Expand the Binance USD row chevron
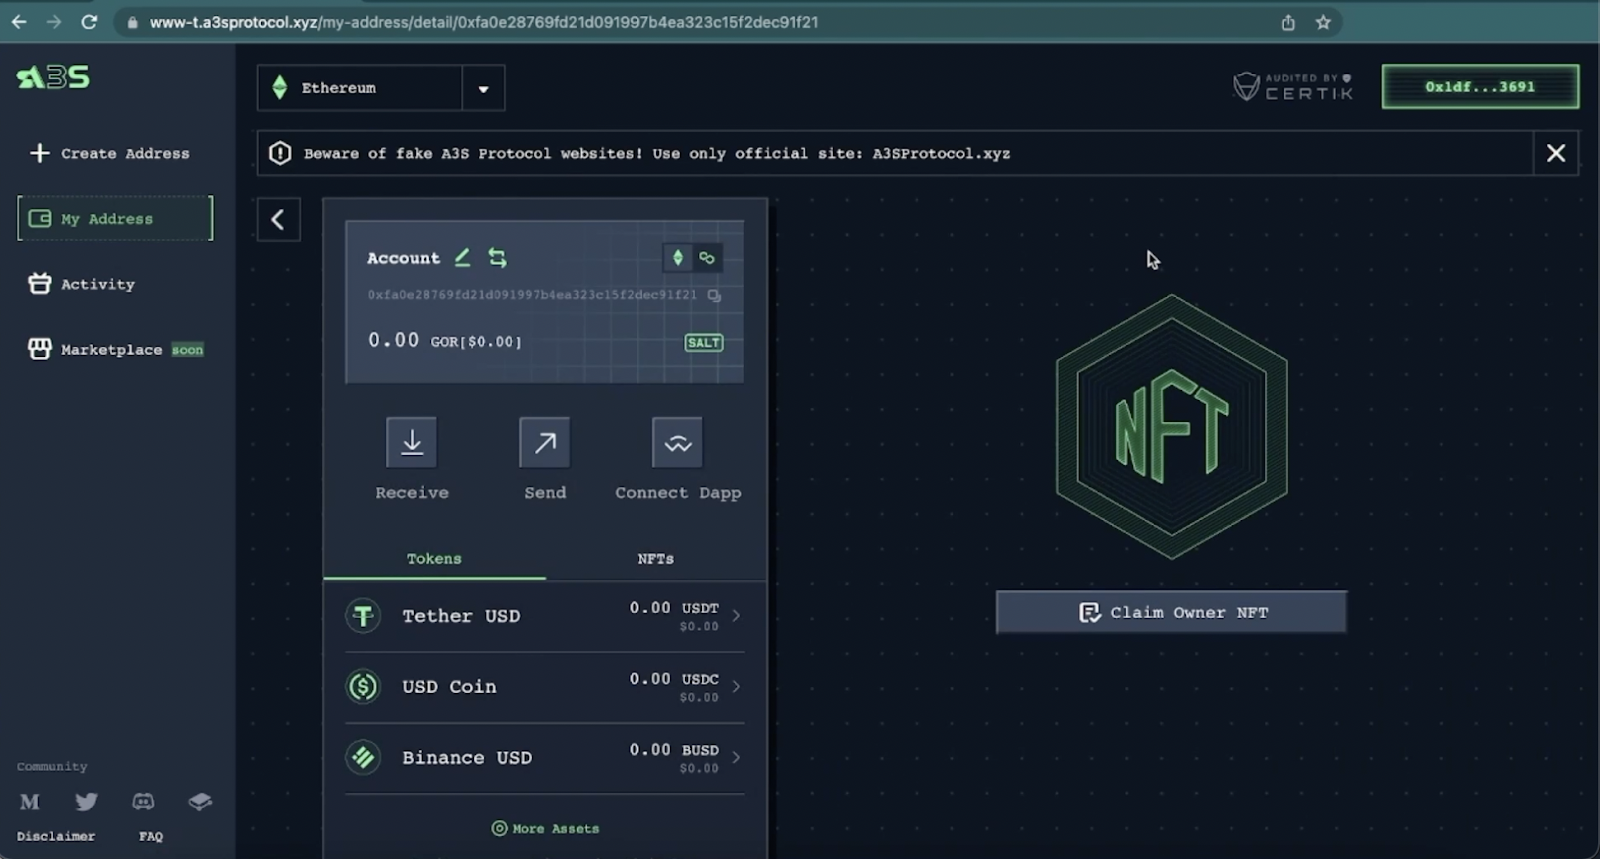The width and height of the screenshot is (1600, 859). [736, 758]
